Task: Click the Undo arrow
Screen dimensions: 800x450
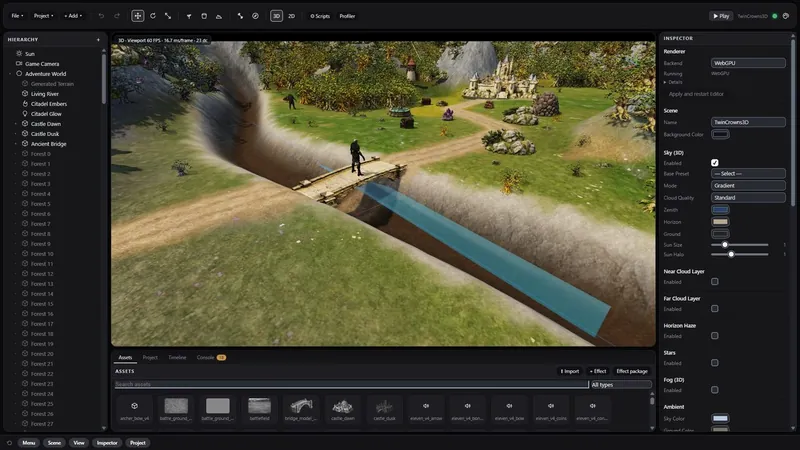Action: click(101, 16)
